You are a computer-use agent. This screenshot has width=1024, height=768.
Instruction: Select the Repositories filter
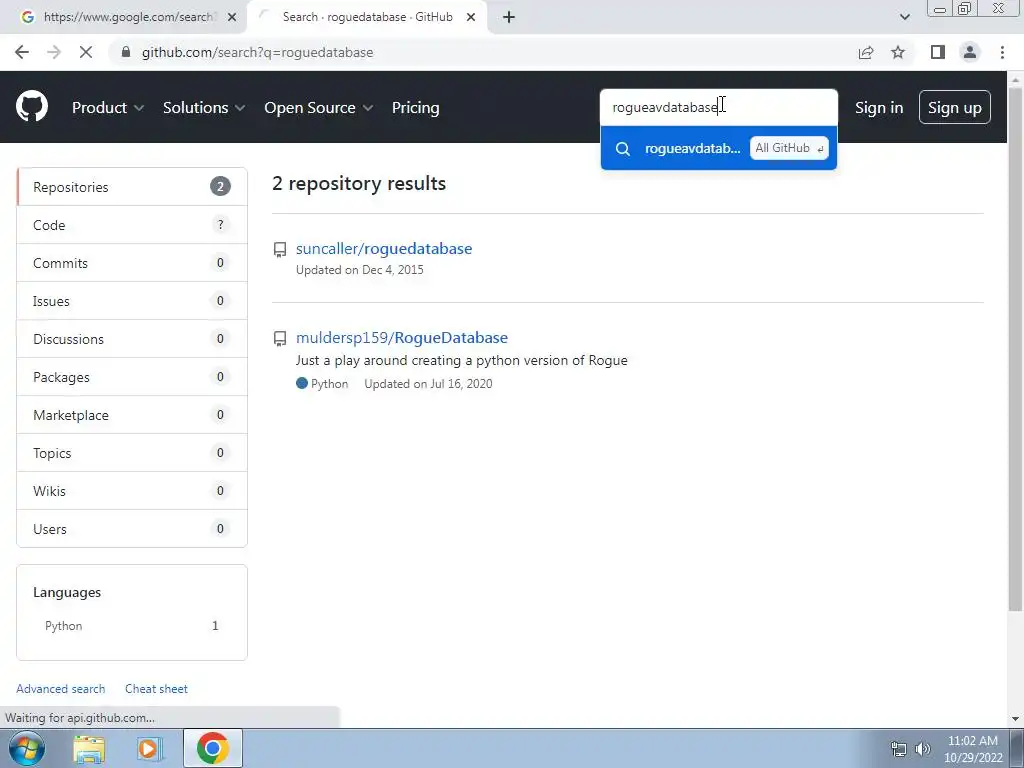pyautogui.click(x=132, y=187)
